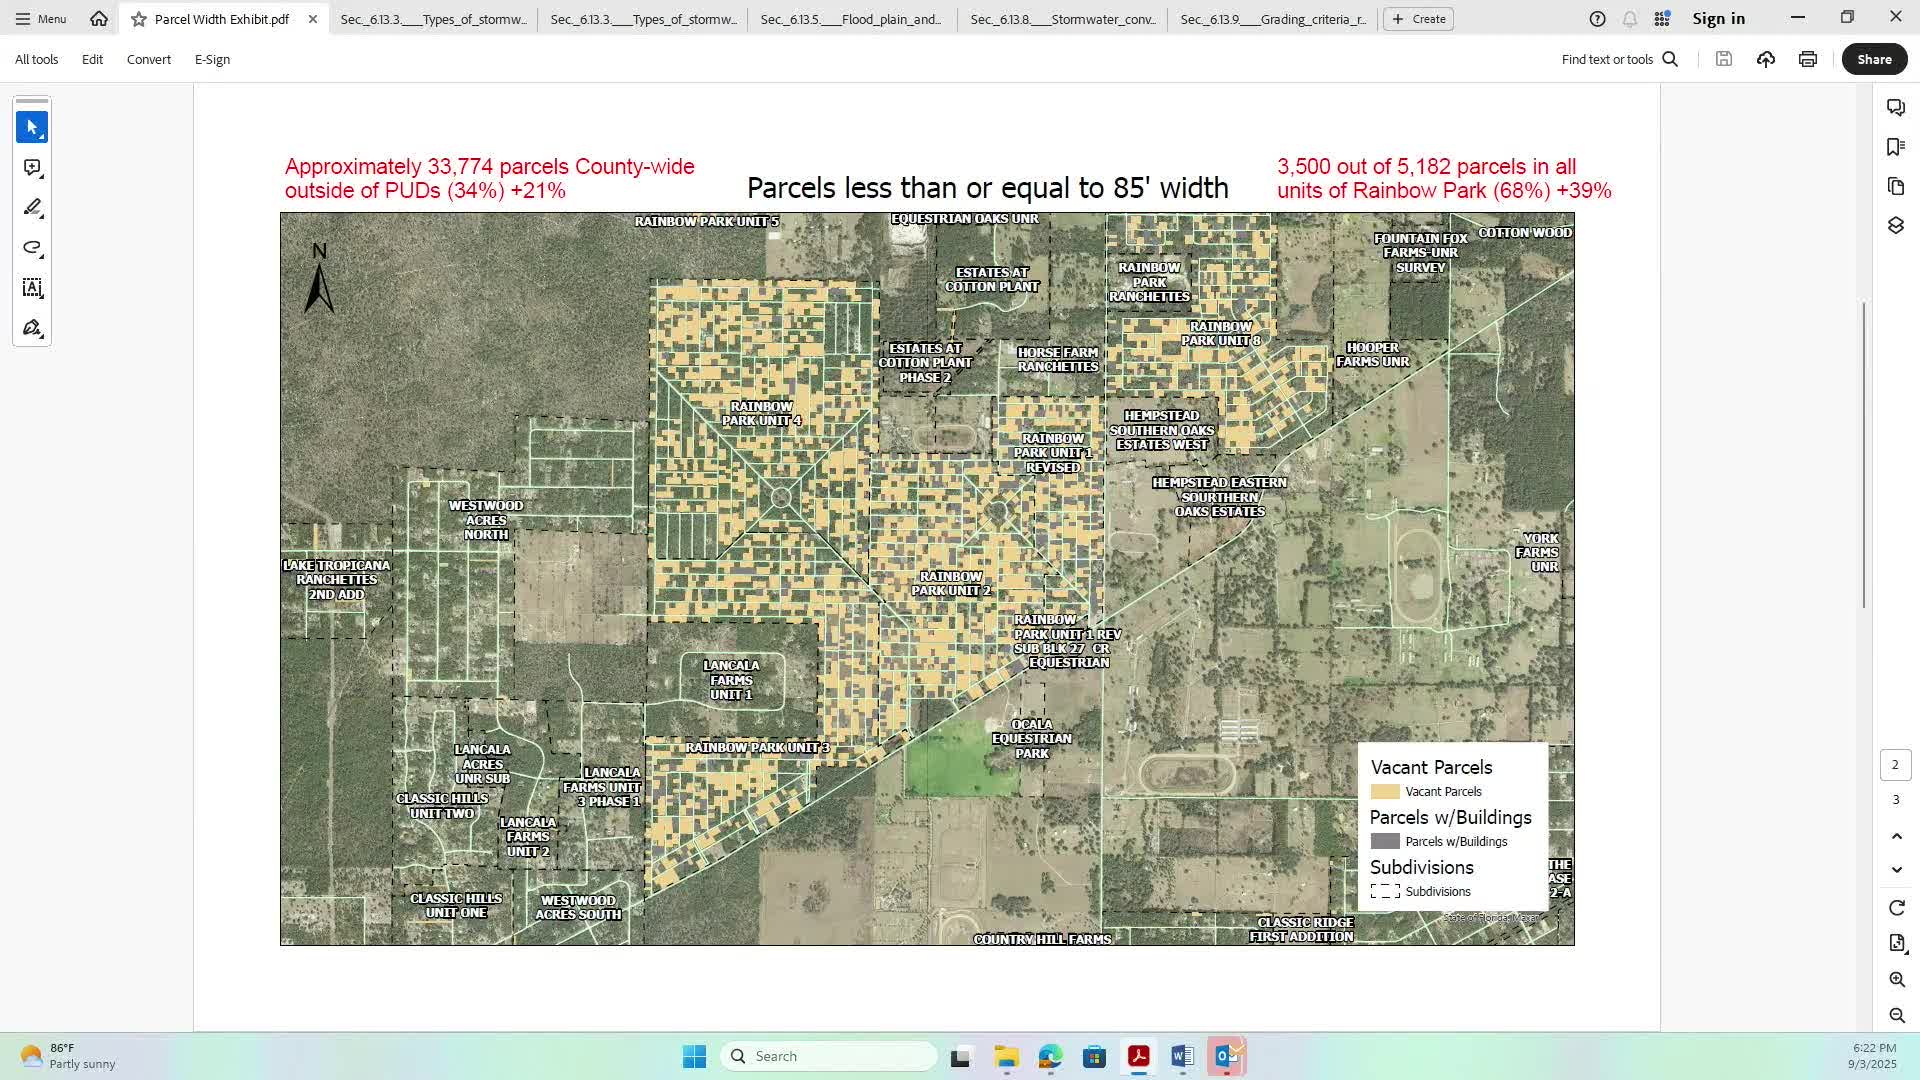Select the arrow selection tool

32,127
